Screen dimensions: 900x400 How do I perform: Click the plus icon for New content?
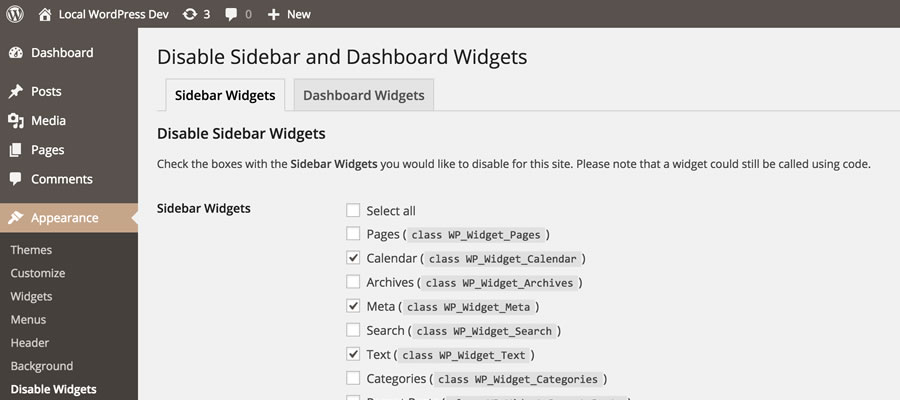pos(272,14)
